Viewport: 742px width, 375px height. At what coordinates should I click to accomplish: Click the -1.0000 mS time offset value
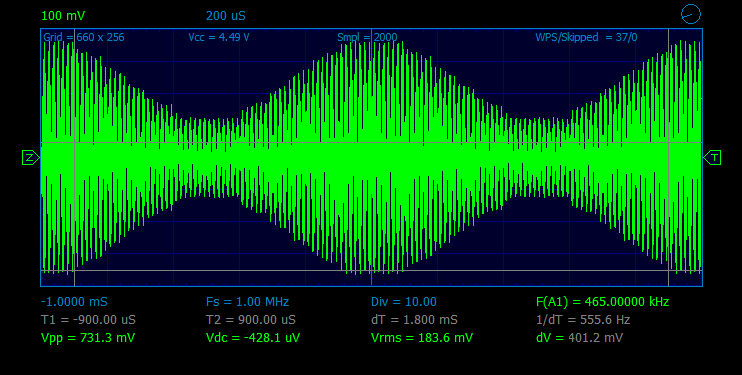pyautogui.click(x=74, y=302)
